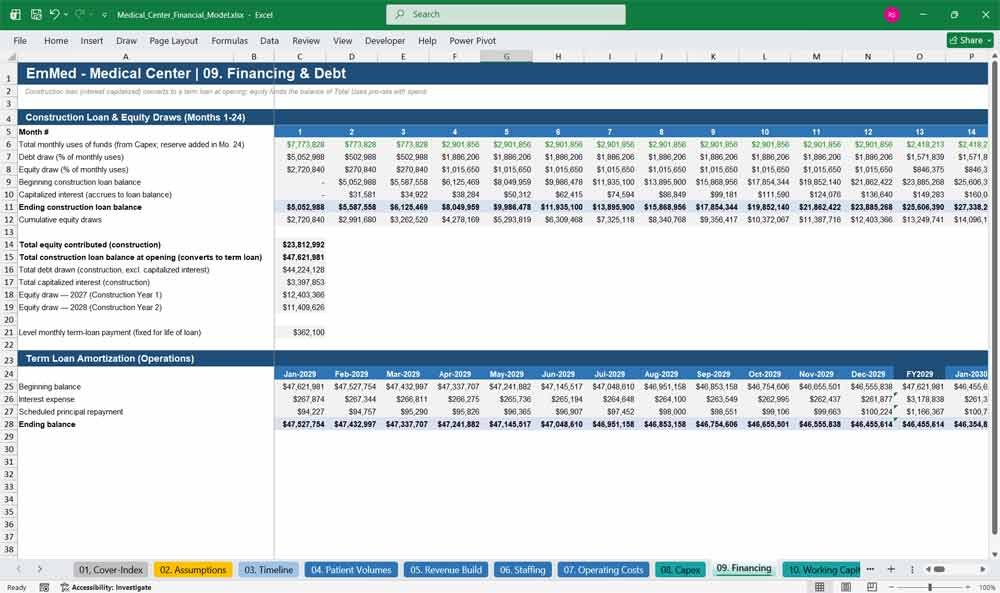Screen dimensions: 1000x593
Task: Switch to 02. Assumptions sheet
Action: (x=193, y=569)
